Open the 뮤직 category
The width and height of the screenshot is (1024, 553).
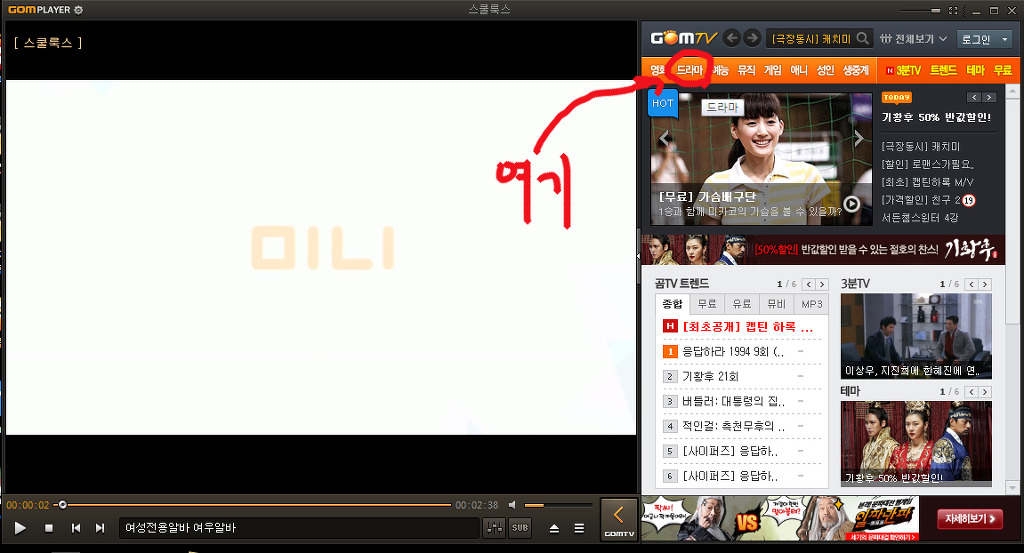[746, 71]
